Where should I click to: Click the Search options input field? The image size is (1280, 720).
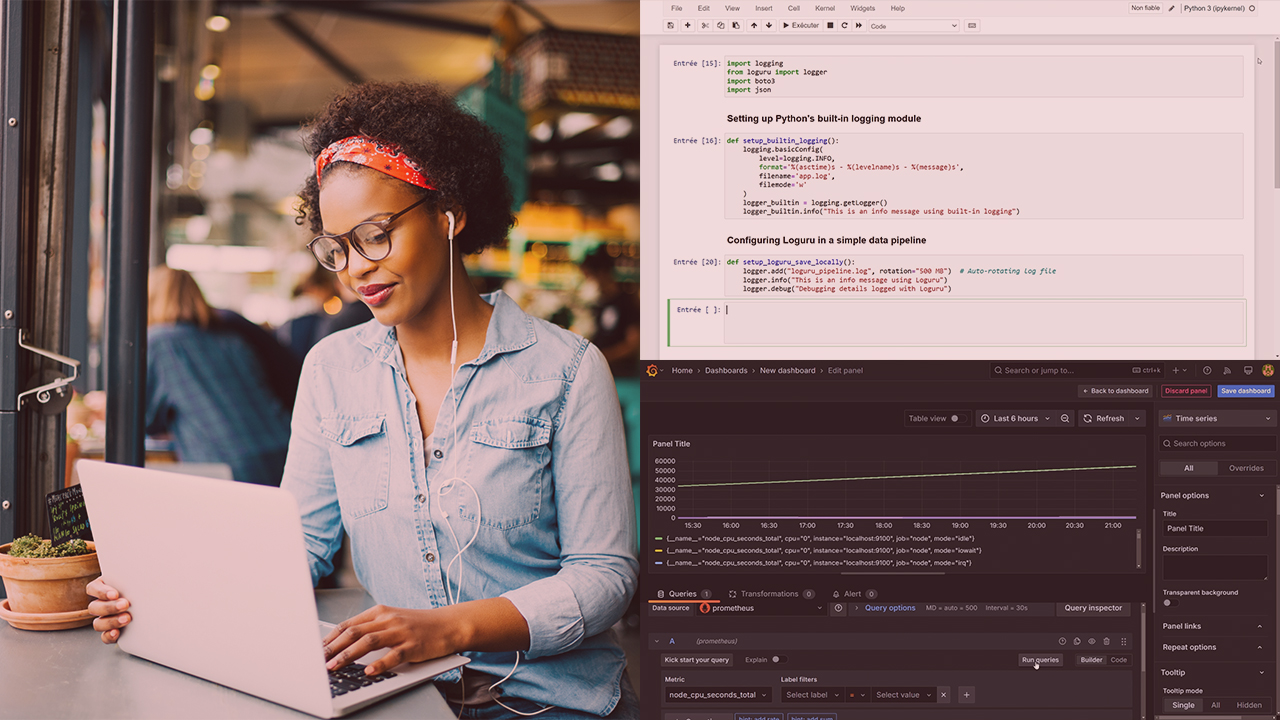point(1220,443)
